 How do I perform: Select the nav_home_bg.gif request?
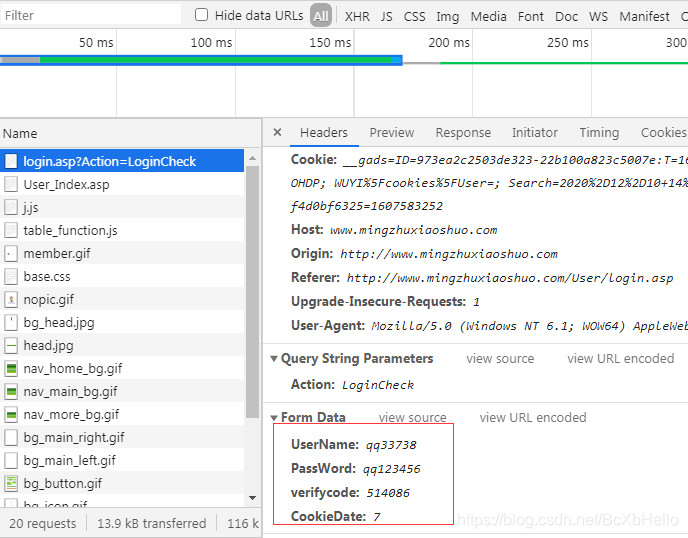(x=122, y=369)
